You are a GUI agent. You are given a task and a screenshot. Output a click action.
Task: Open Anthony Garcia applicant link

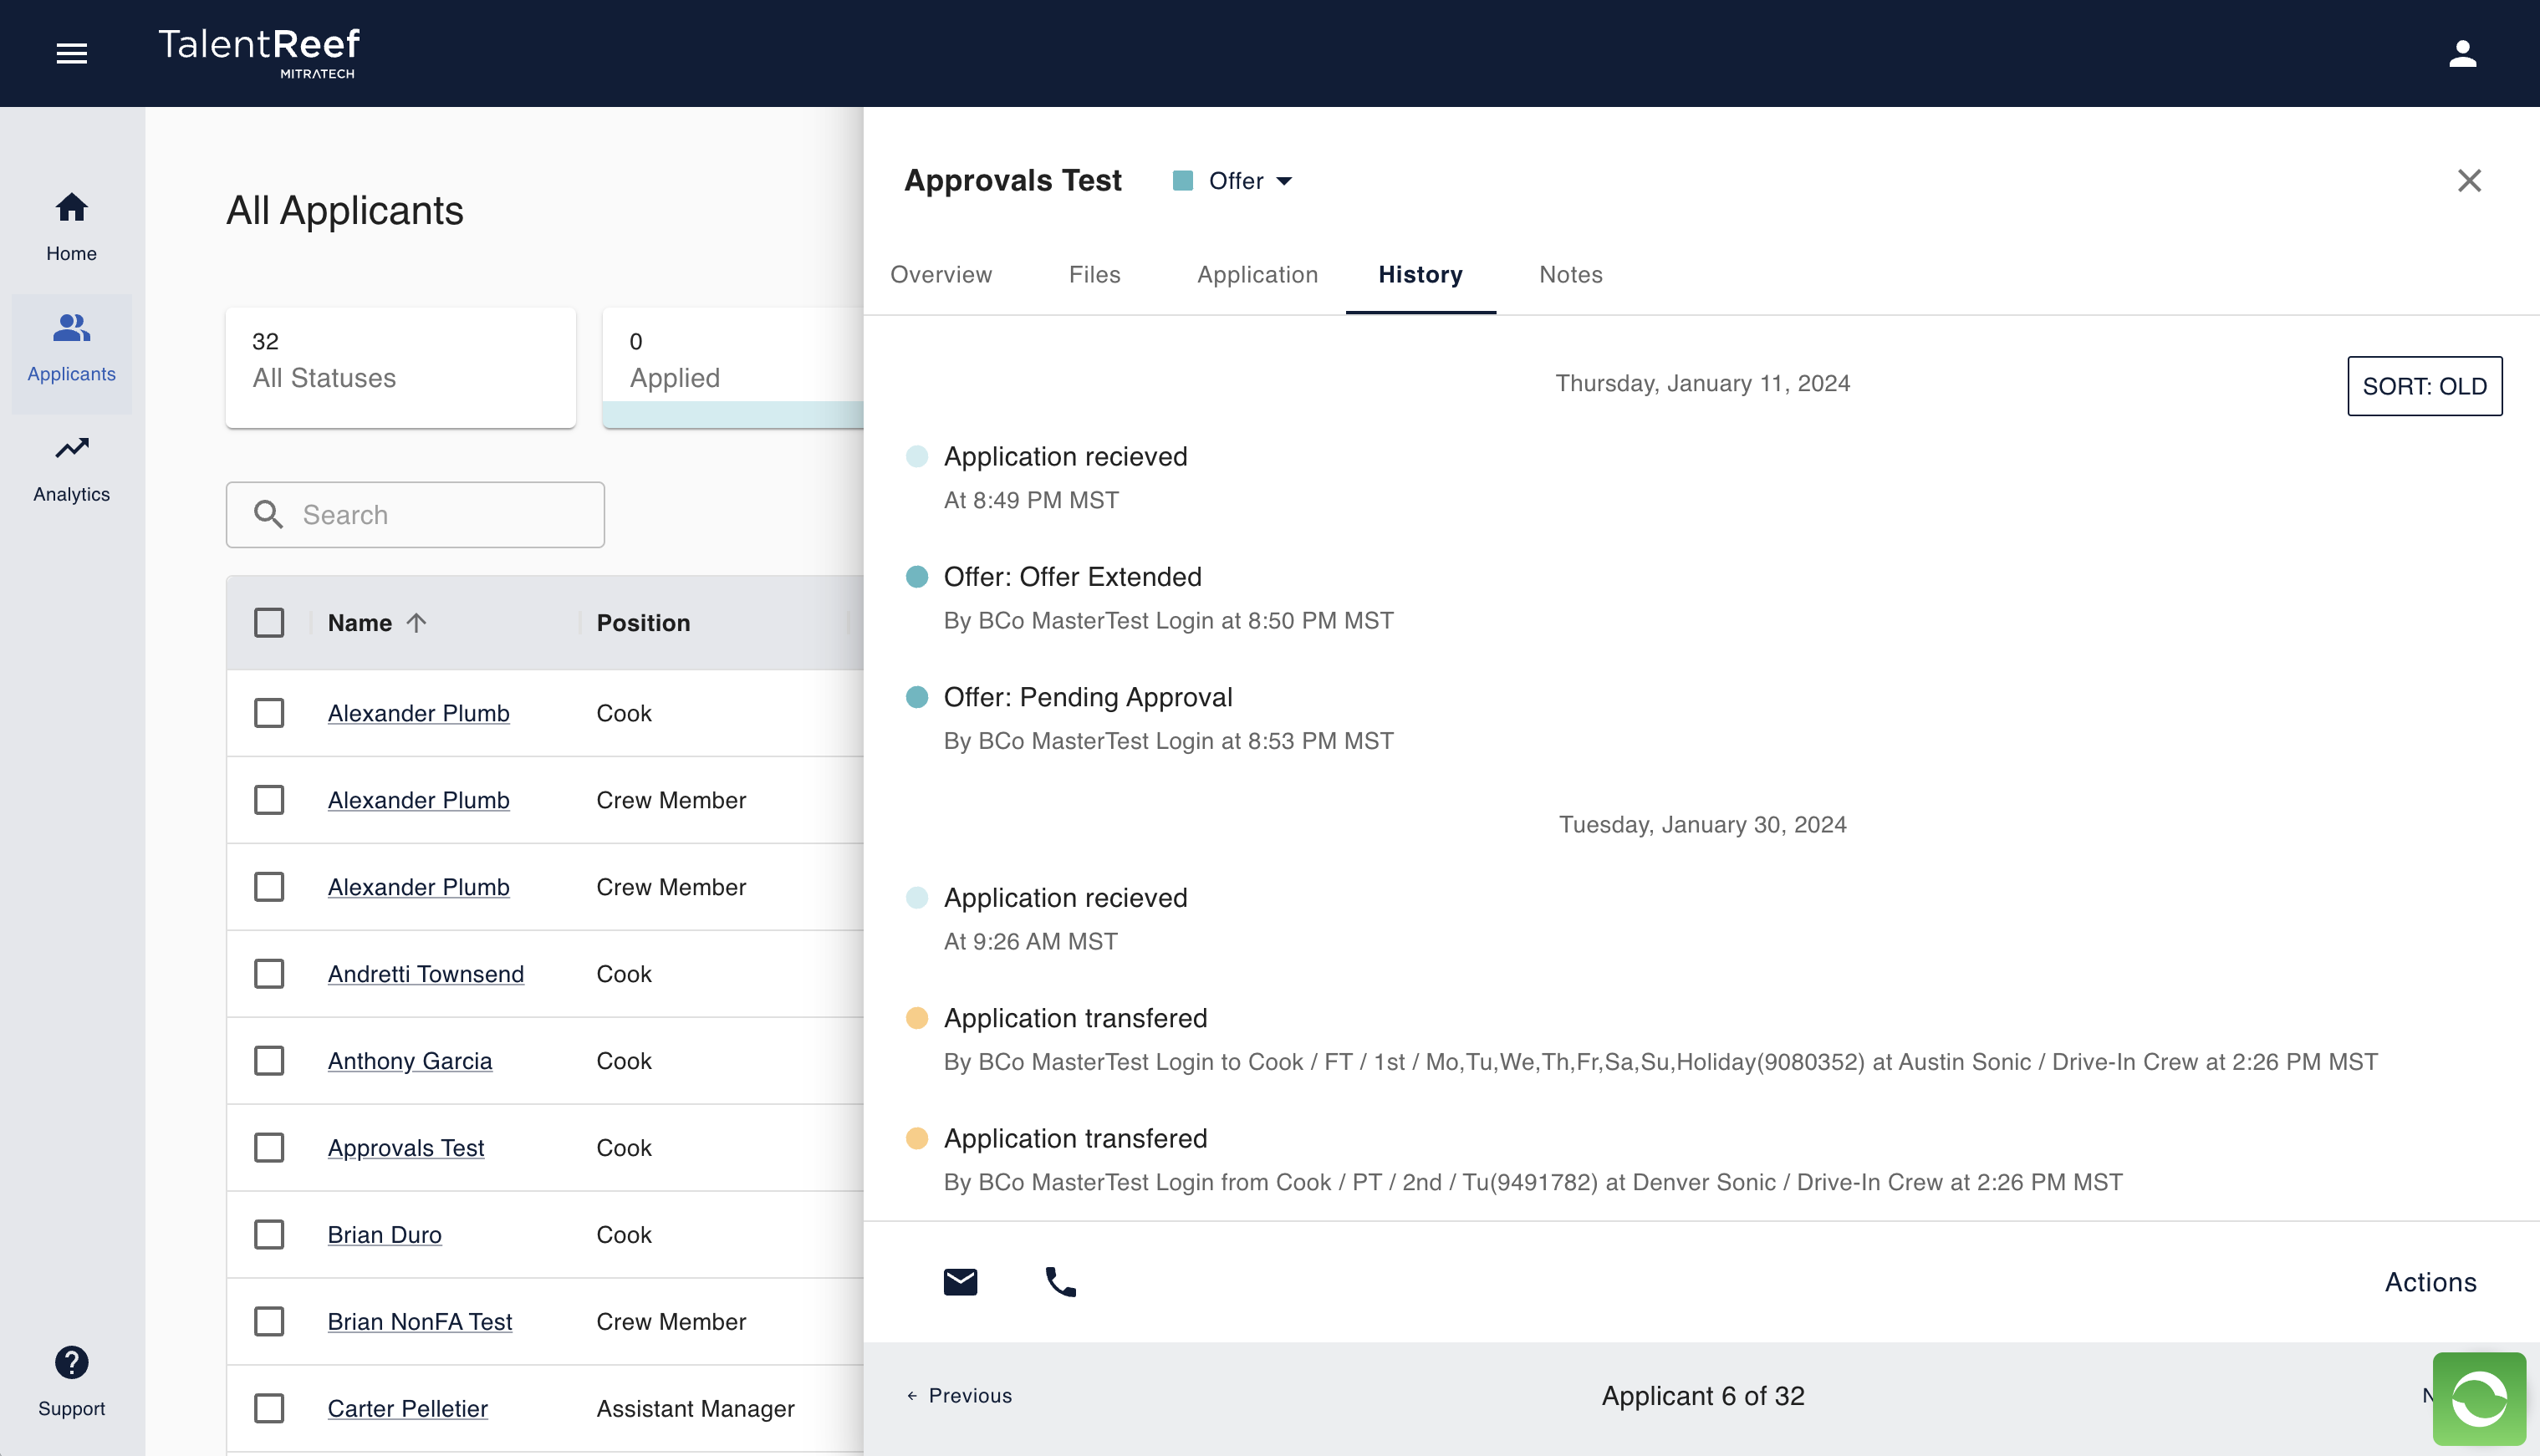(x=409, y=1061)
